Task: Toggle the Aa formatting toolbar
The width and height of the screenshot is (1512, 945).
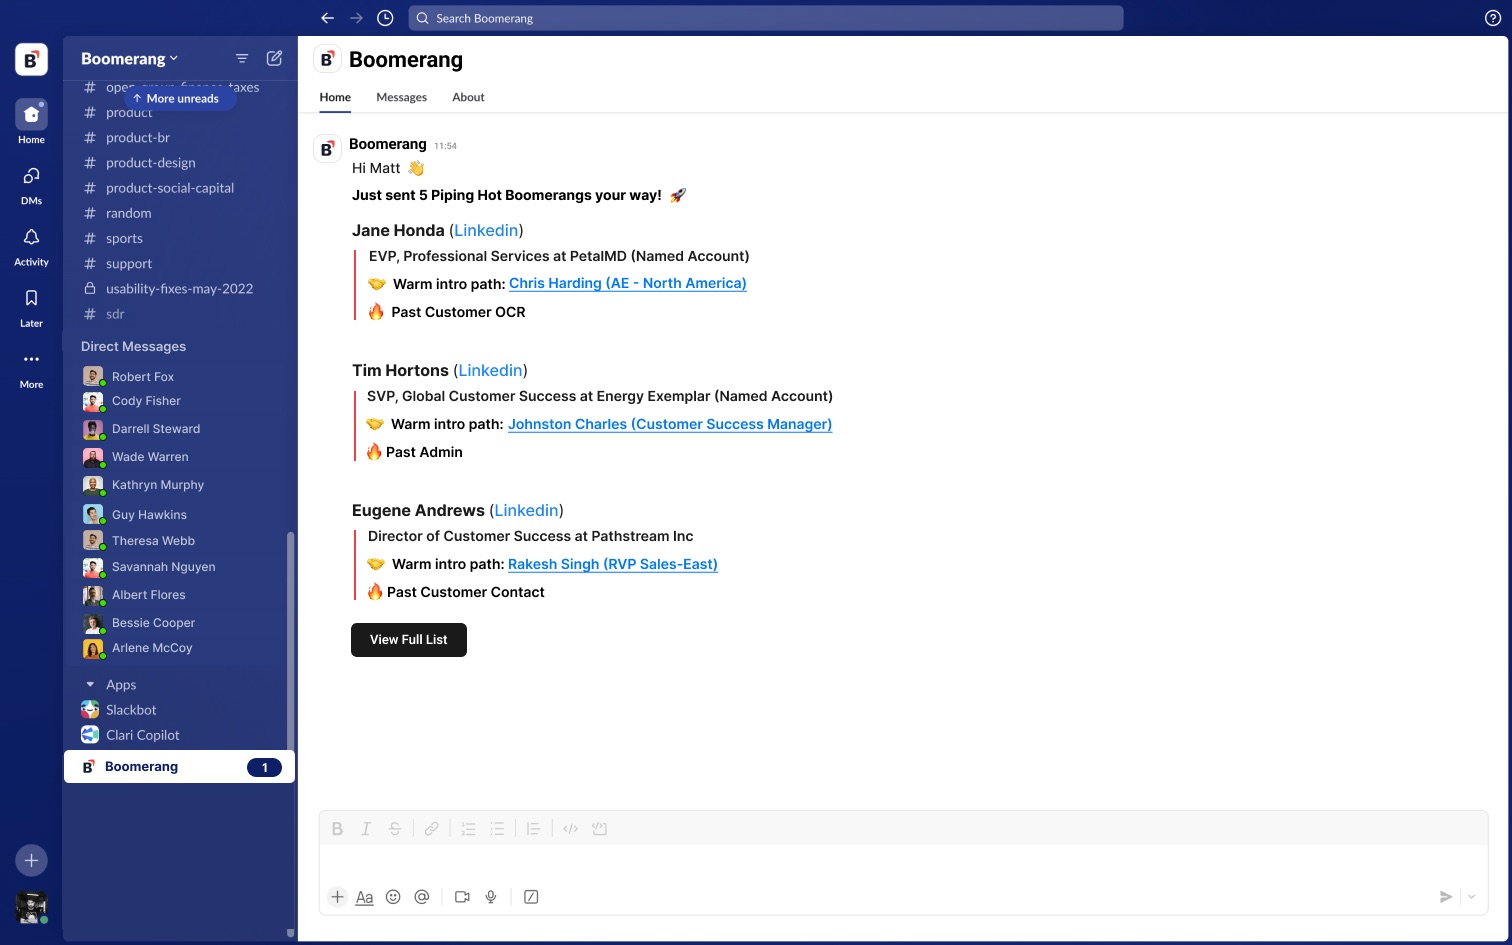Action: 365,897
